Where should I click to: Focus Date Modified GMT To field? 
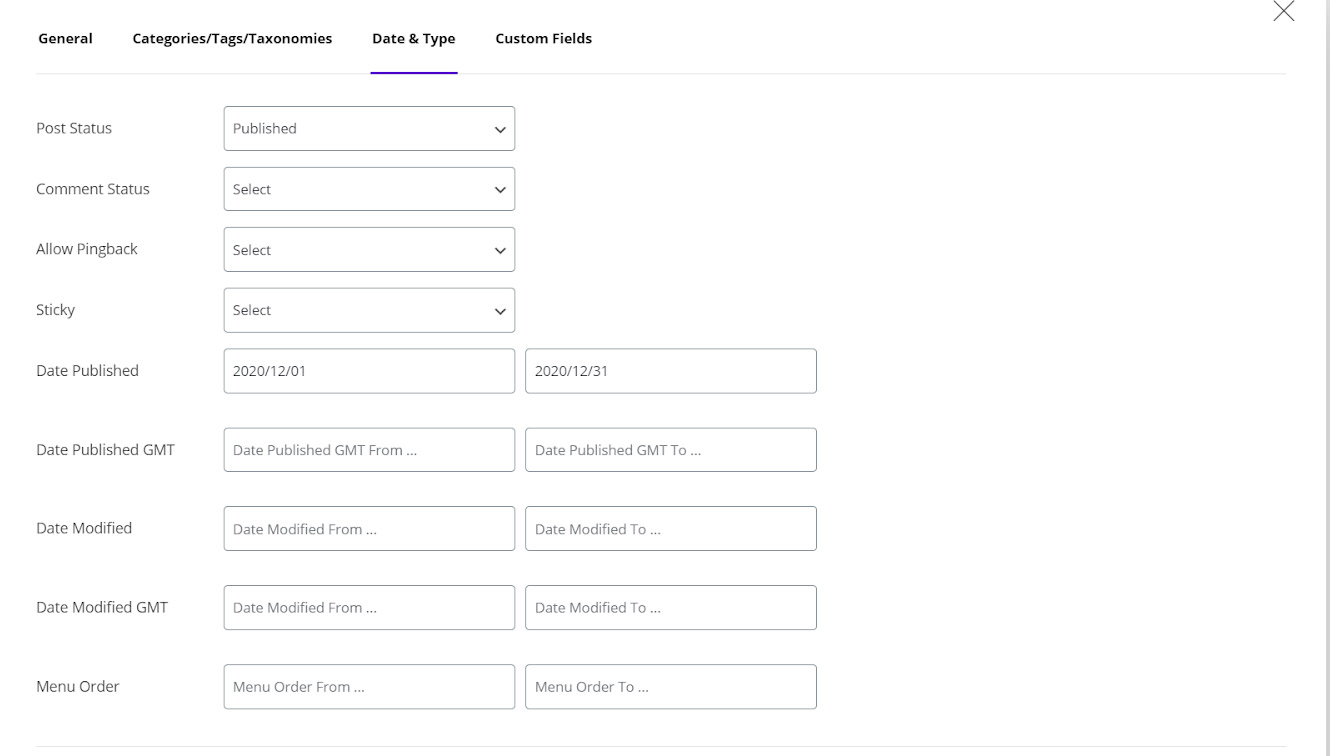pyautogui.click(x=671, y=608)
